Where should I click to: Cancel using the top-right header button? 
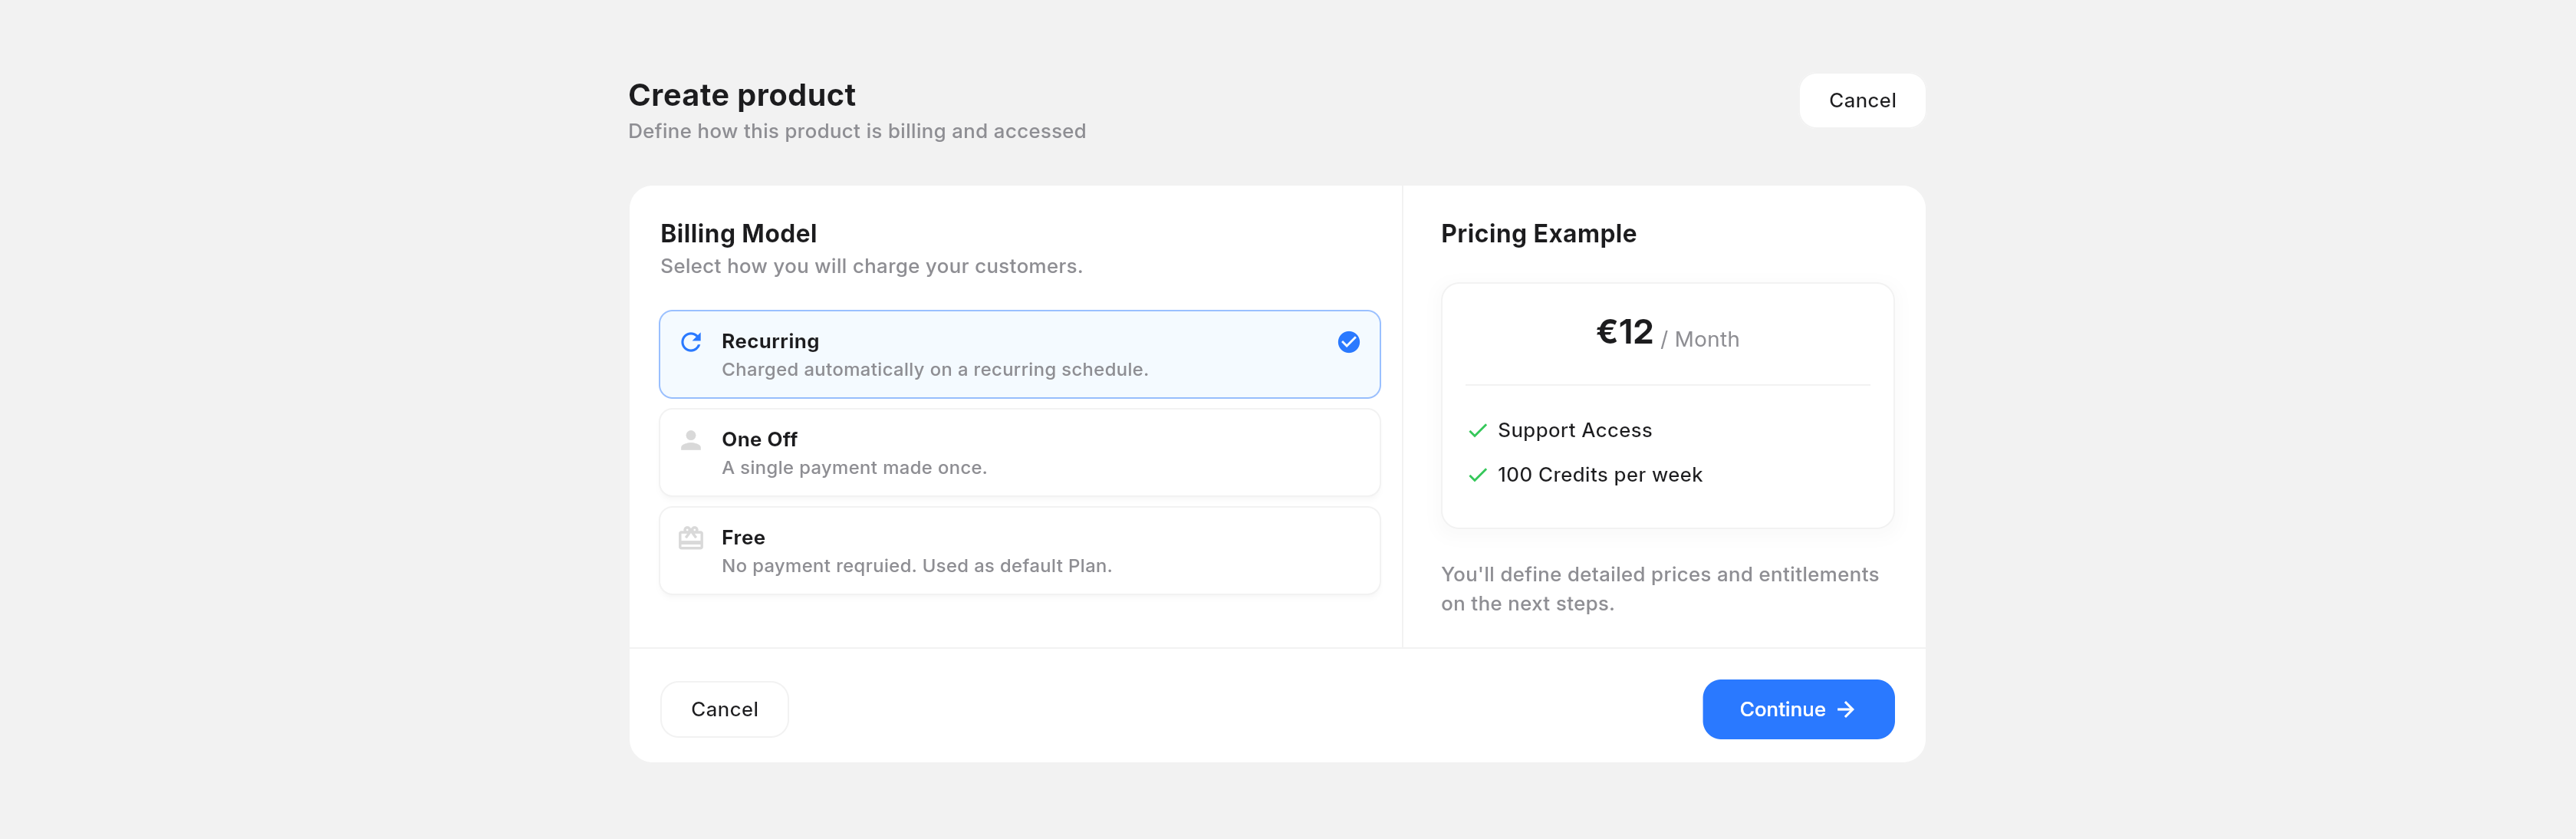(x=1861, y=100)
